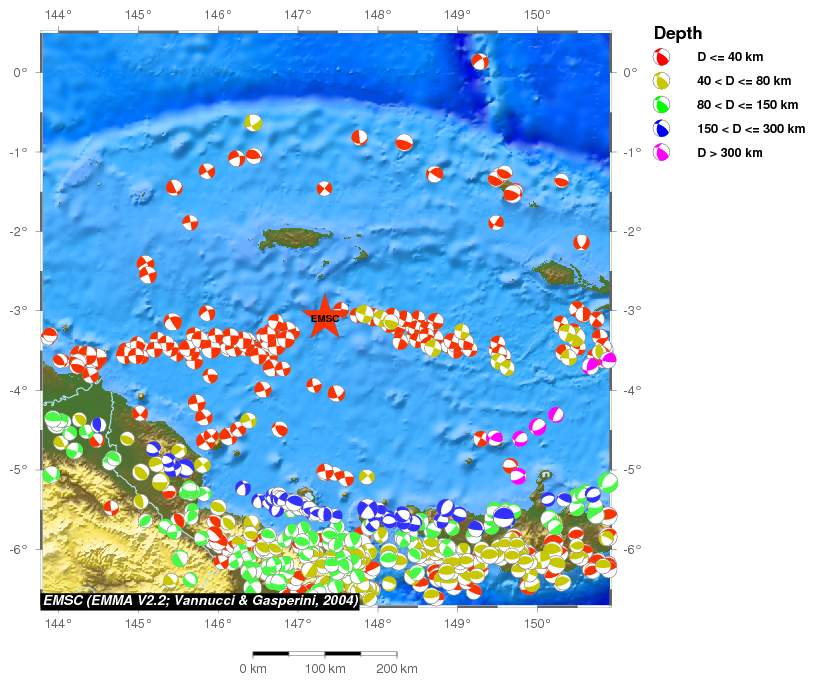Select the yellow legend beachball icon
The image size is (815, 683).
pos(662,81)
